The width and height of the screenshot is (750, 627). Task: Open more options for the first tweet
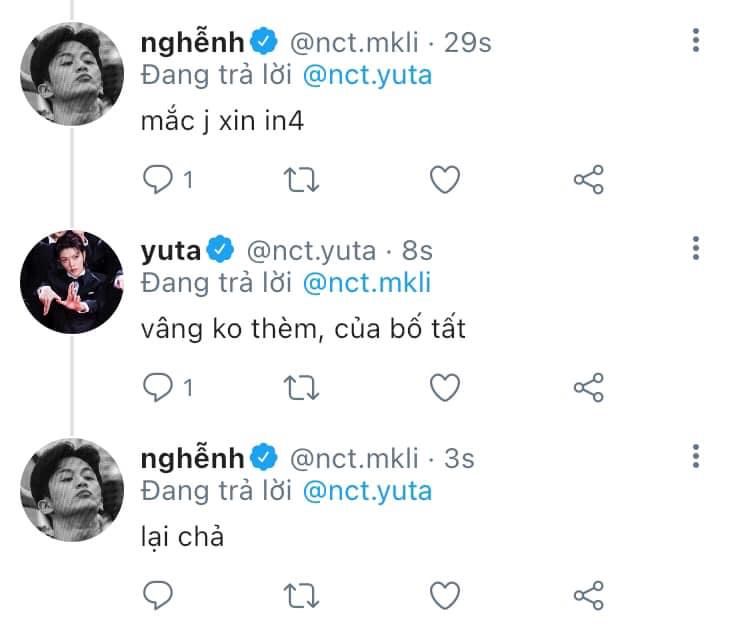[697, 42]
